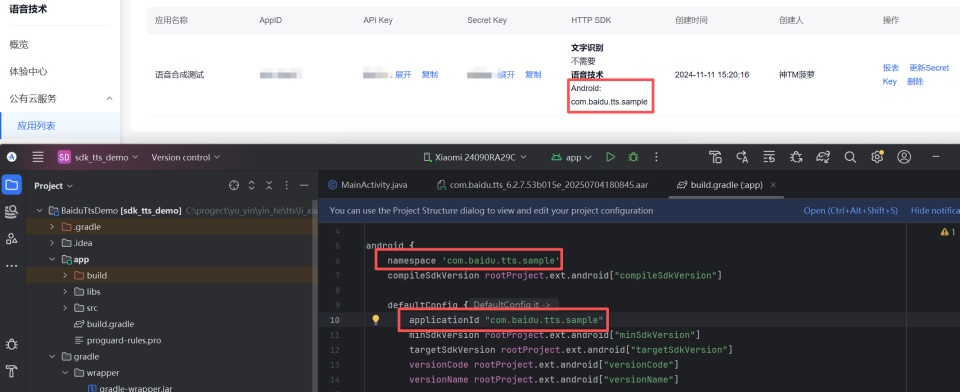
Task: Click 复制 next to the API Key
Action: 430,75
